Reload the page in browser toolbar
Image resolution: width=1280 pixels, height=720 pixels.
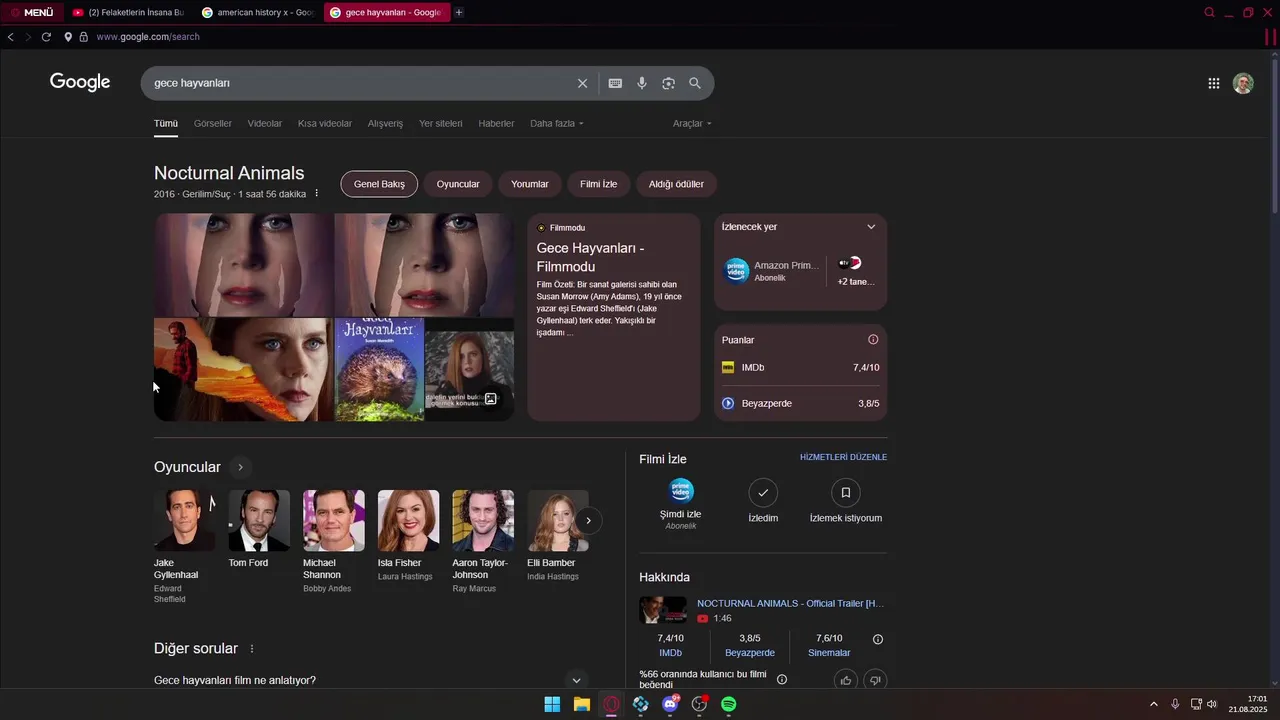click(46, 36)
